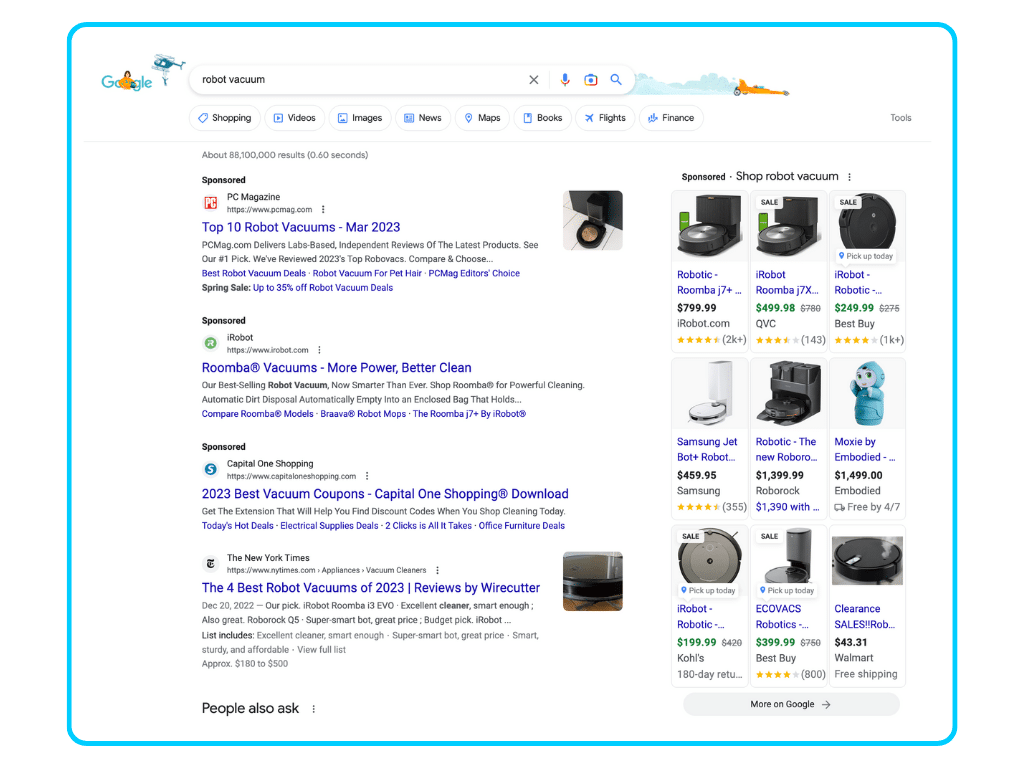Open Roborock $1,399.99 product card
Image resolution: width=1024 pixels, height=768 pixels.
(788, 438)
